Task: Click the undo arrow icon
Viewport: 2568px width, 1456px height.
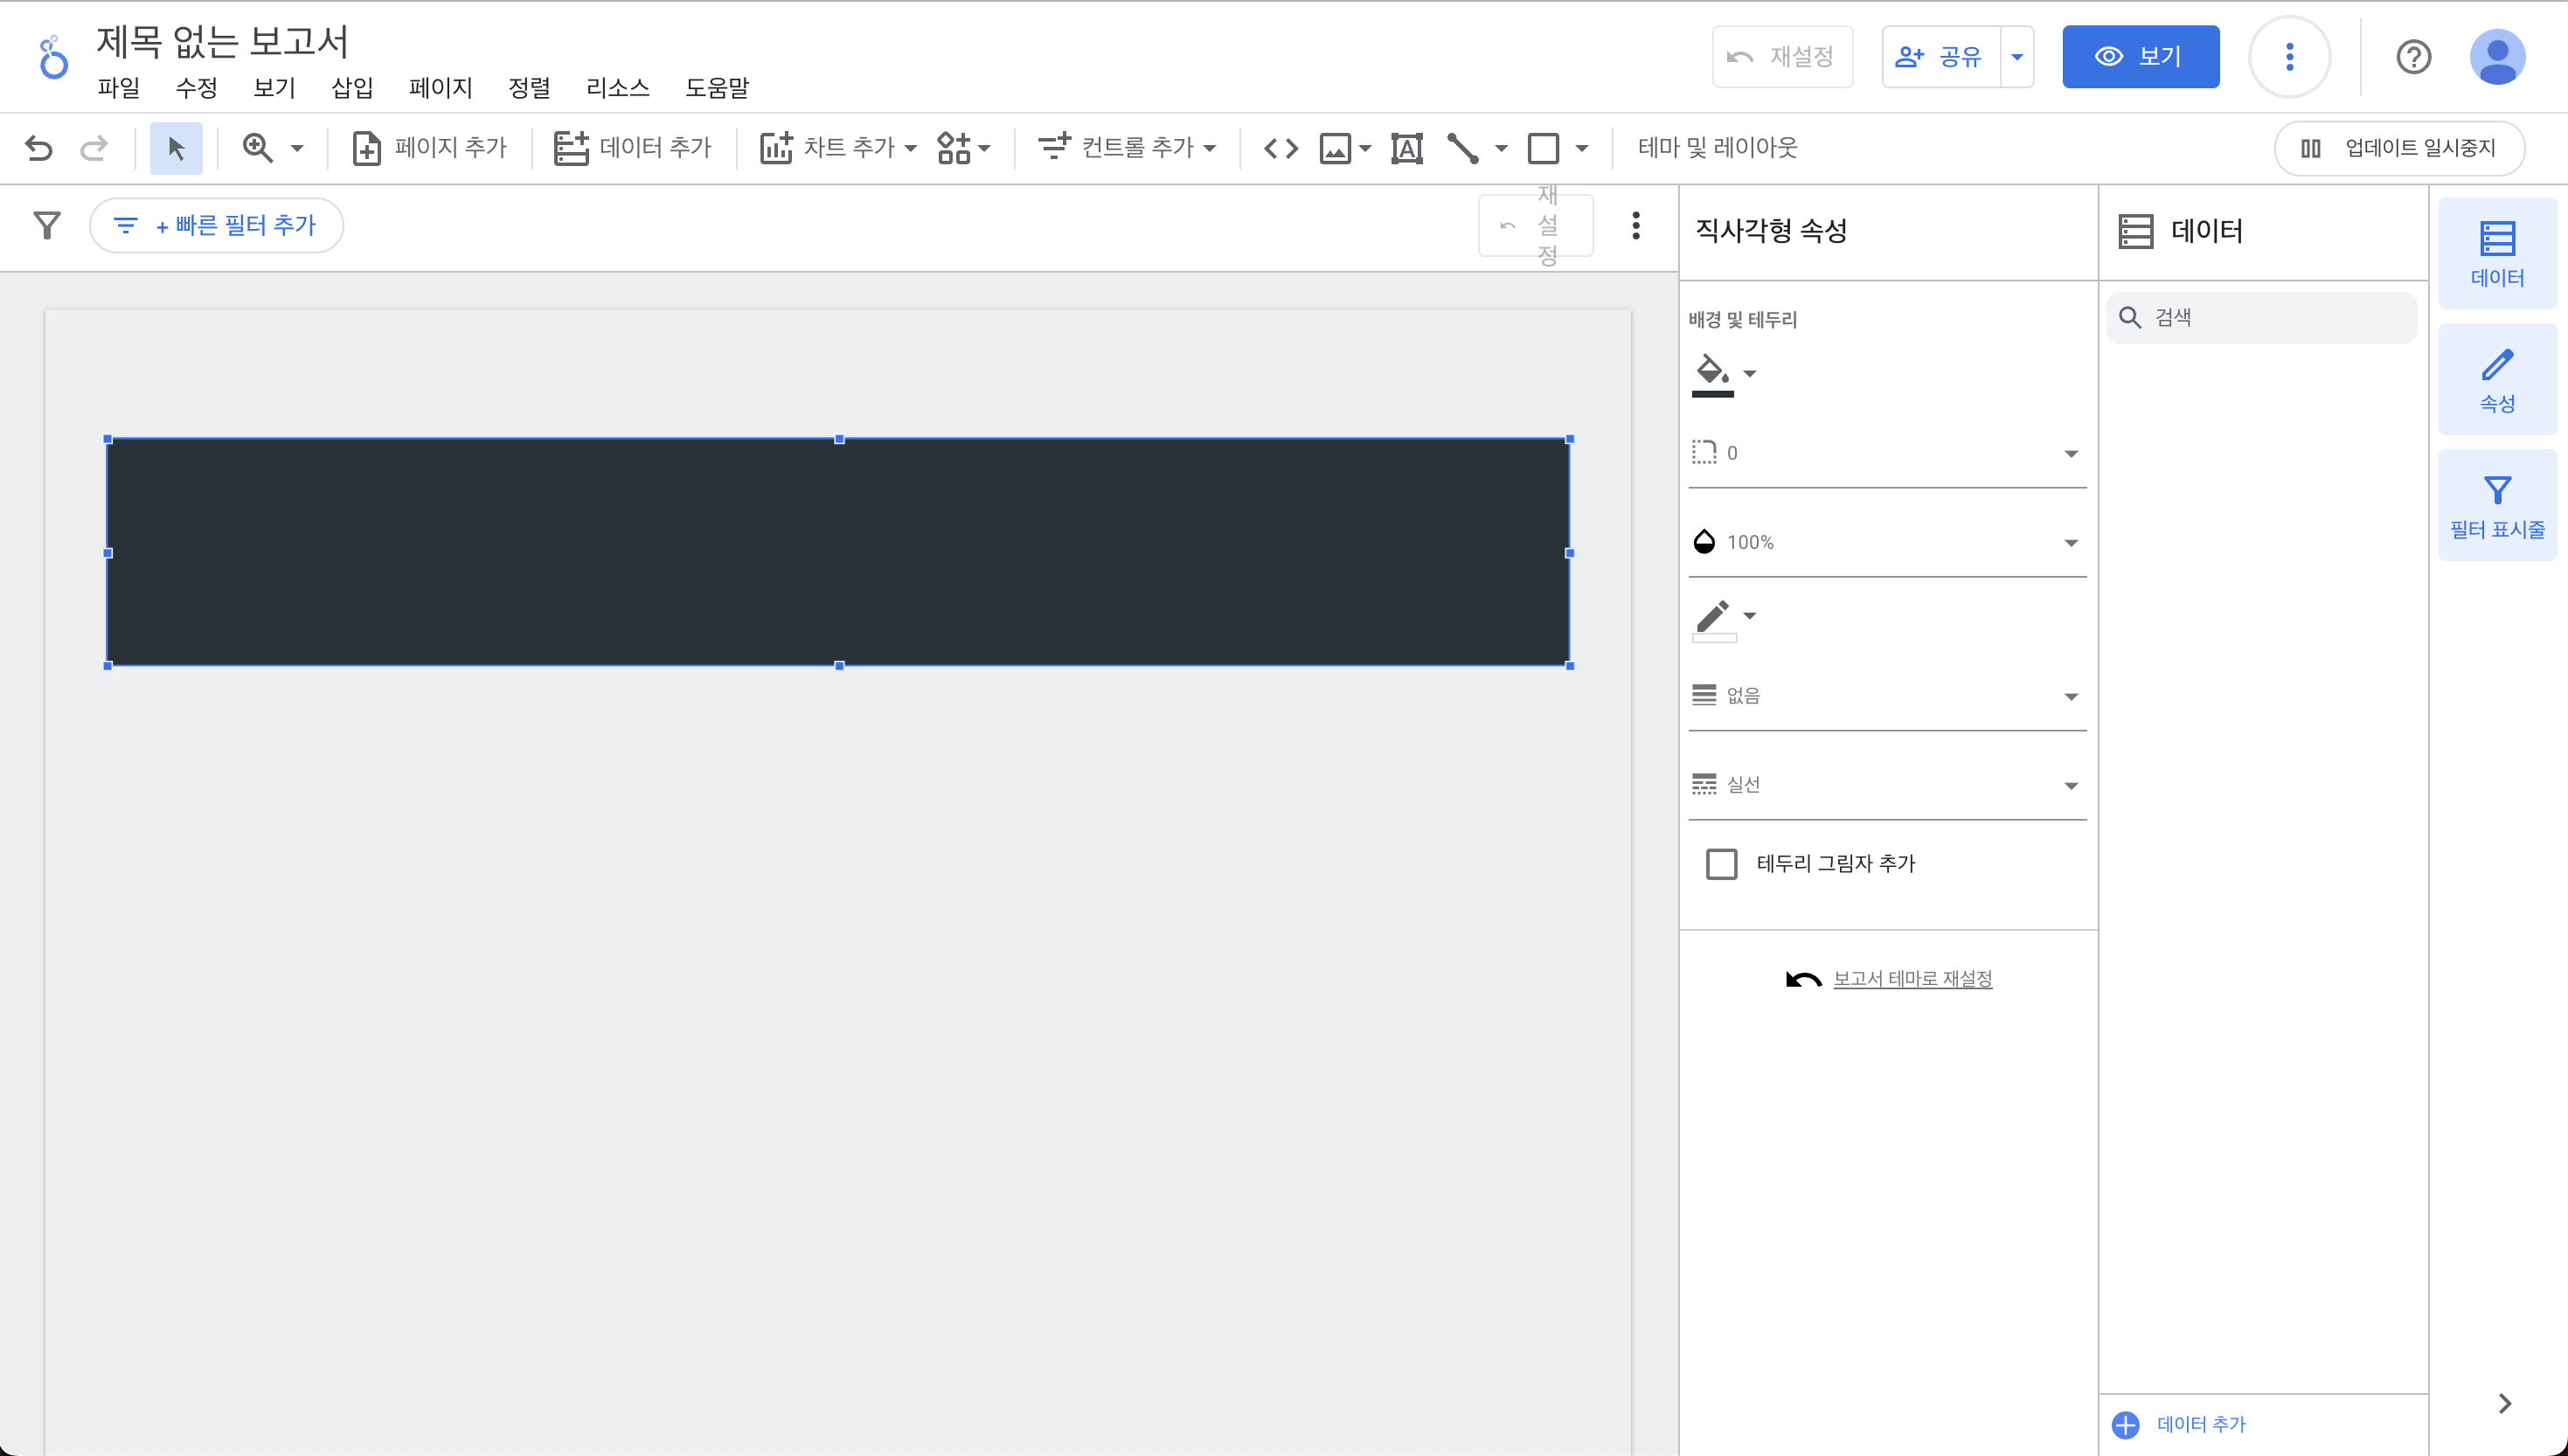Action: (x=39, y=148)
